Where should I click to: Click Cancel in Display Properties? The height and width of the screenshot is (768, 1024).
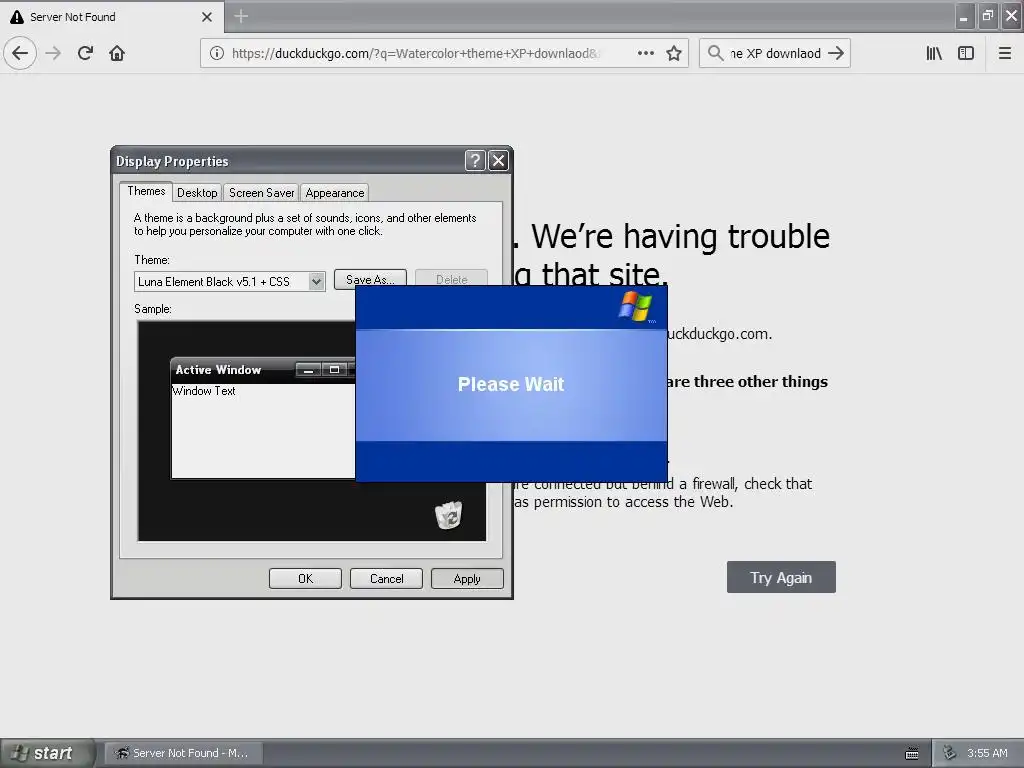point(386,579)
